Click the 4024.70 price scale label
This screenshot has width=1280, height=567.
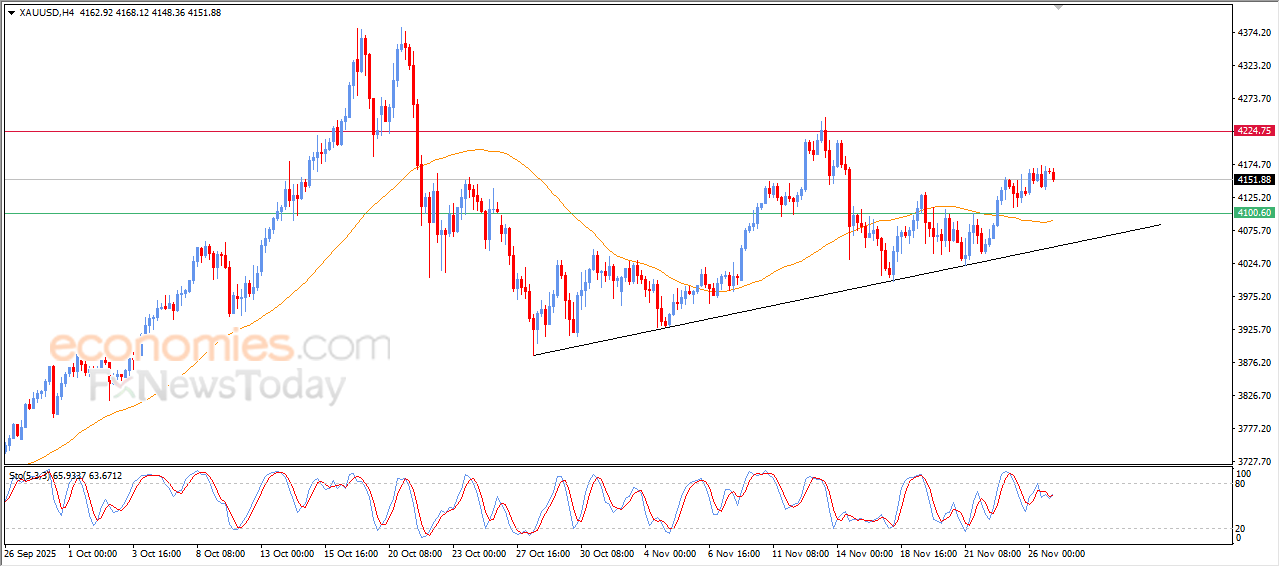(x=1254, y=264)
